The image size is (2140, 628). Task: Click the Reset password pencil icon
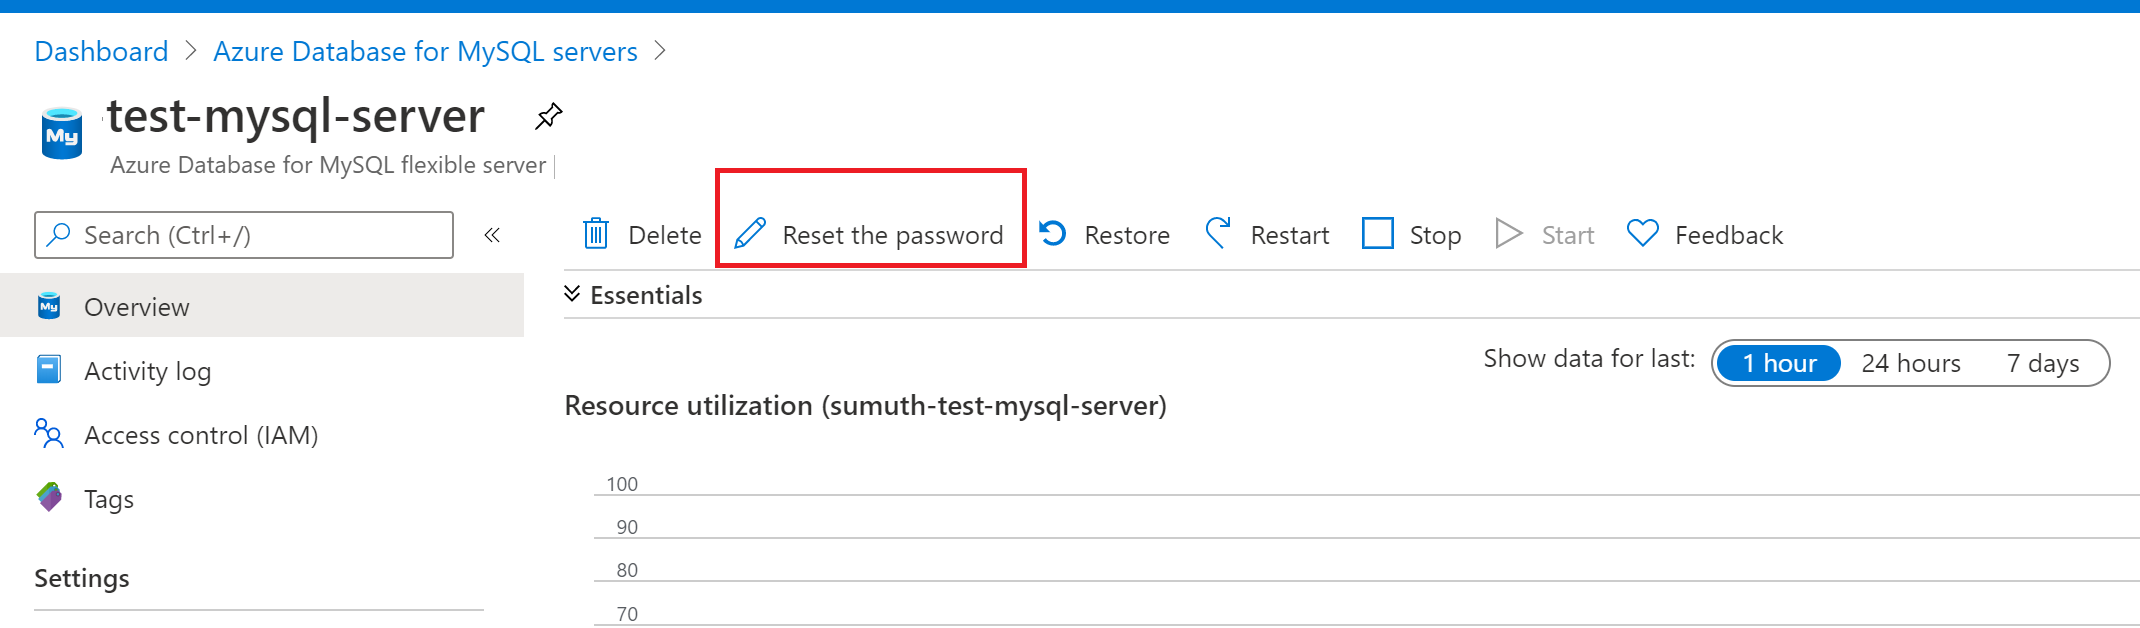point(750,234)
